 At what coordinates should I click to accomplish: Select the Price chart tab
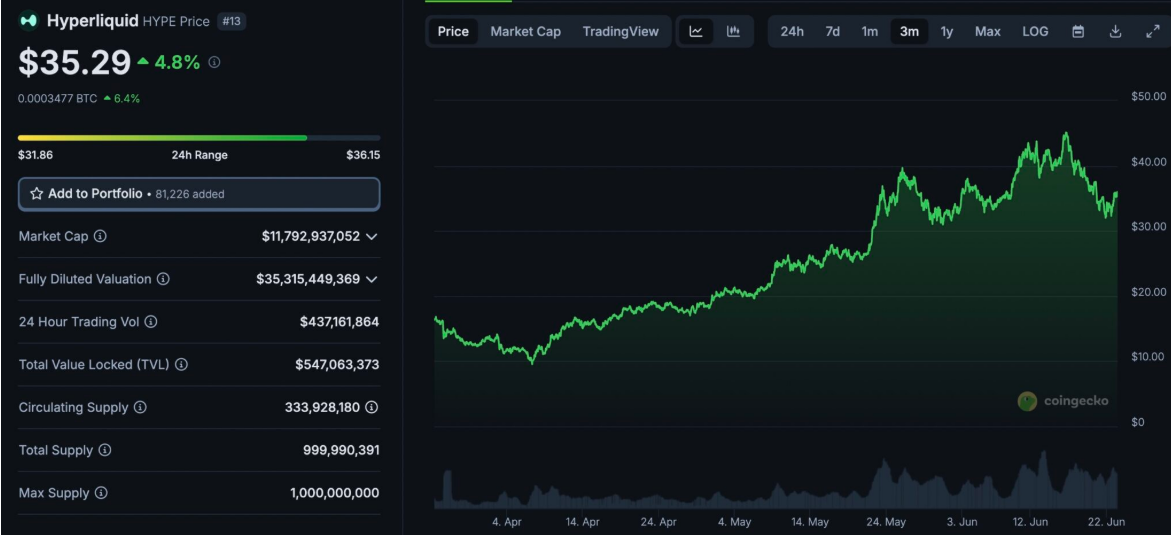coord(453,31)
